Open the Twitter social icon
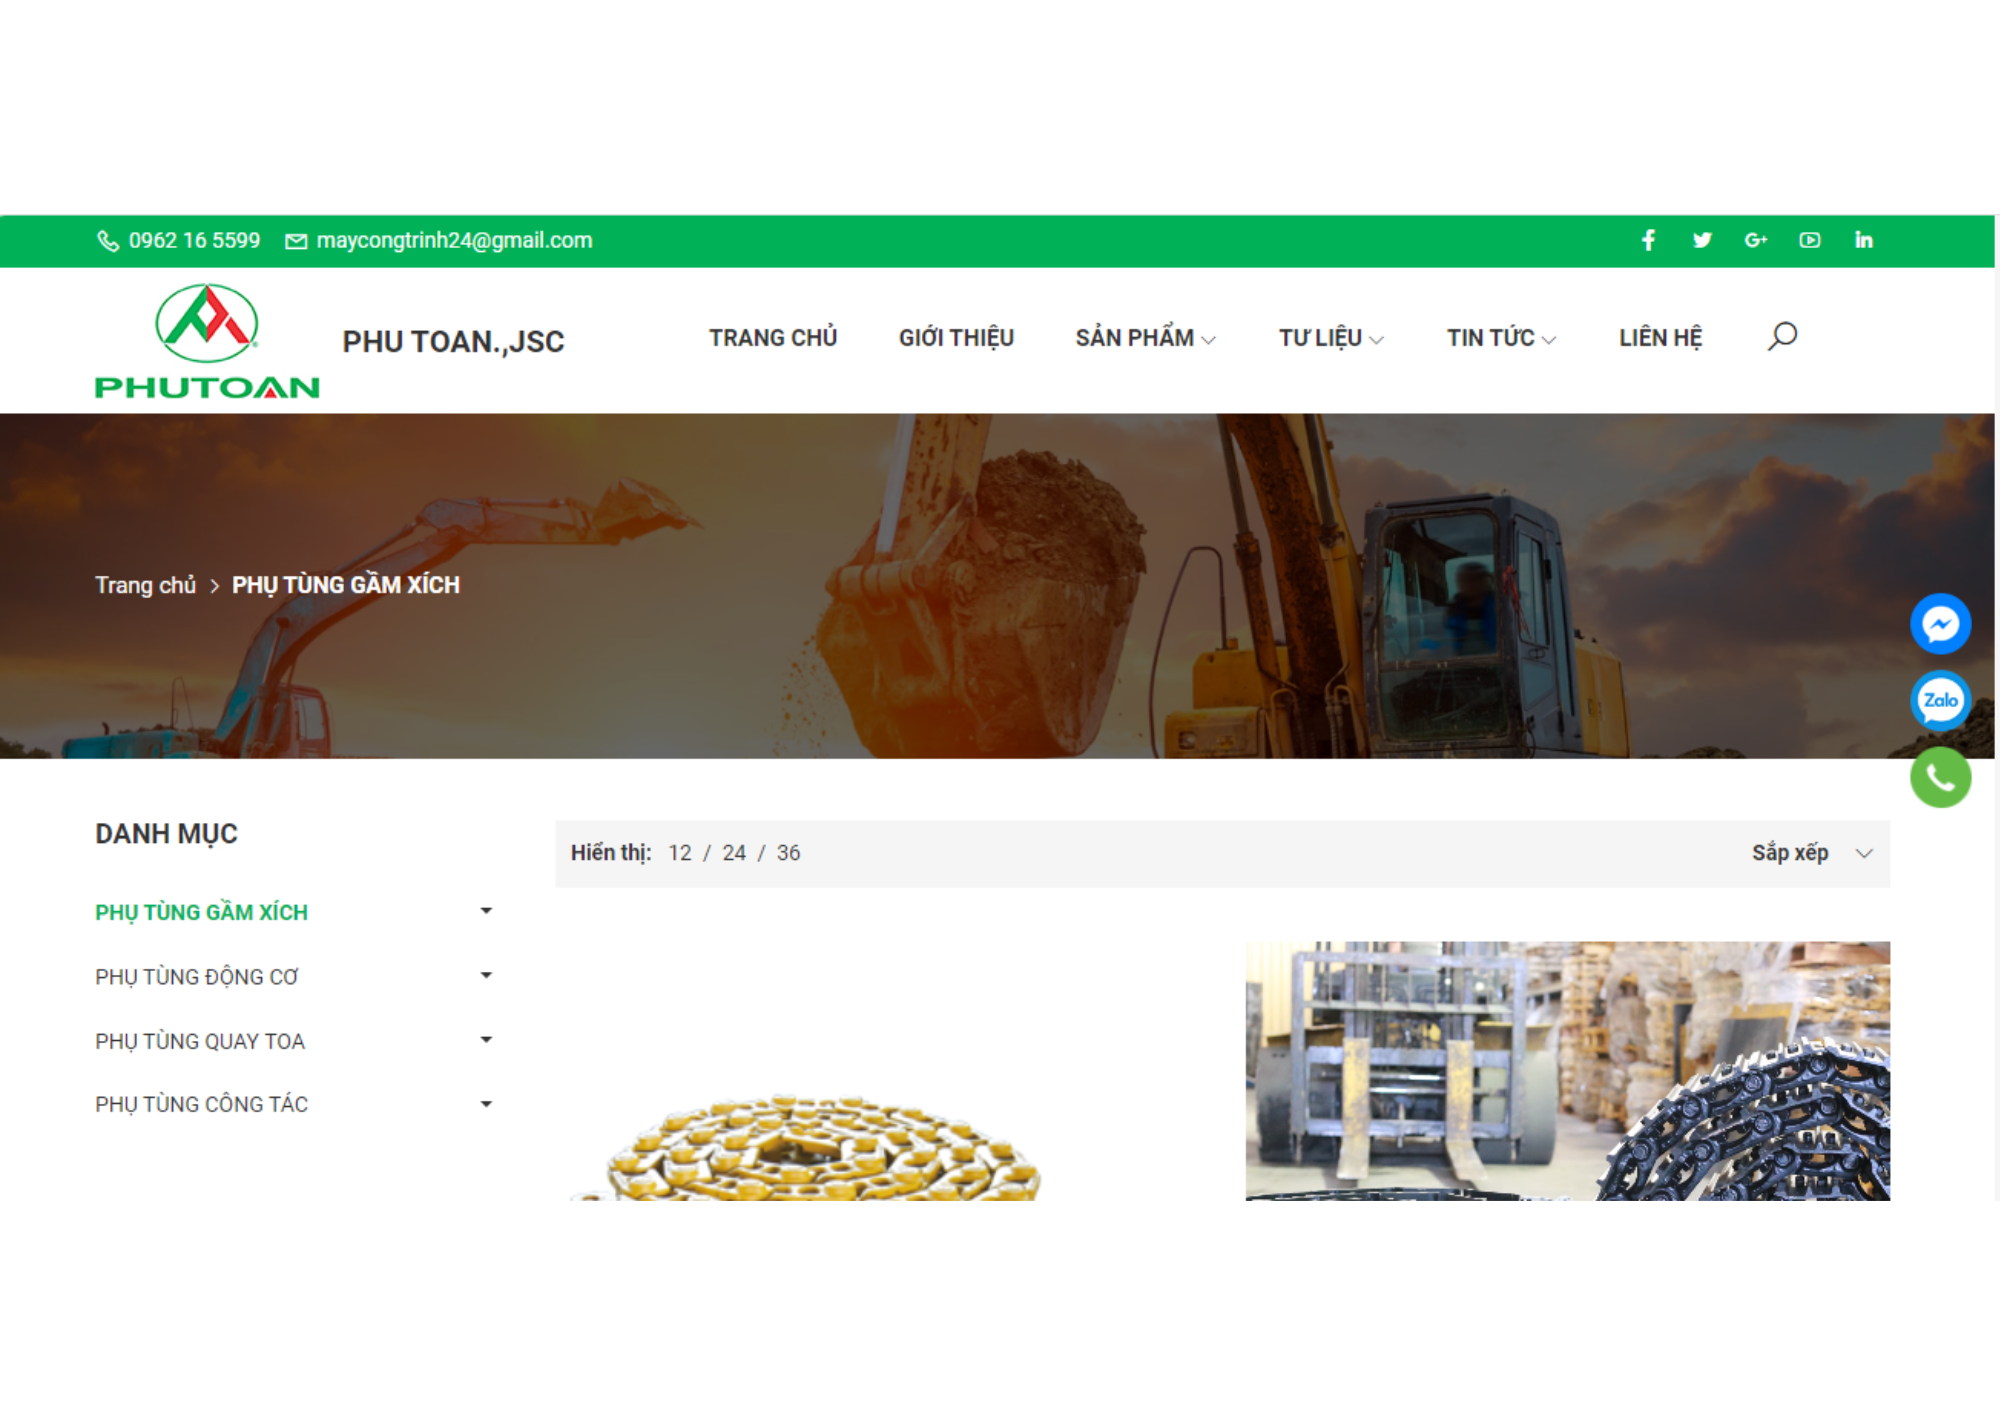This screenshot has width=2000, height=1414. point(1702,240)
